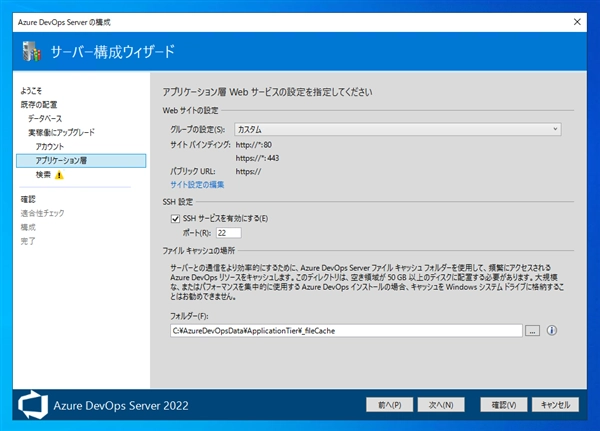Screen dimensions: 600x431
Task: Click the 構成 step label
Action: [x=28, y=227]
